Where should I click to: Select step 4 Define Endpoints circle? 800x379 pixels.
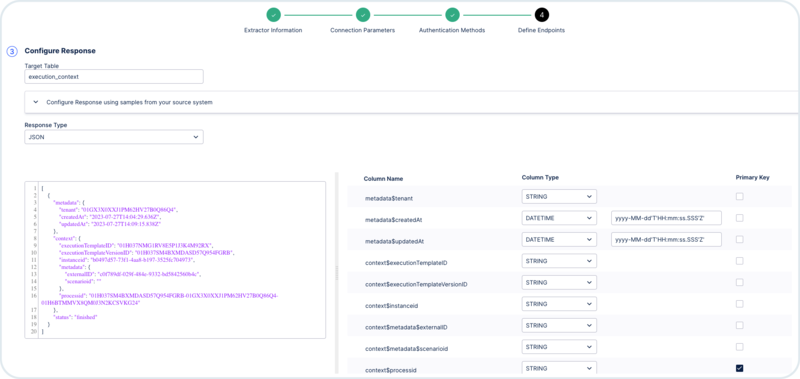(542, 15)
